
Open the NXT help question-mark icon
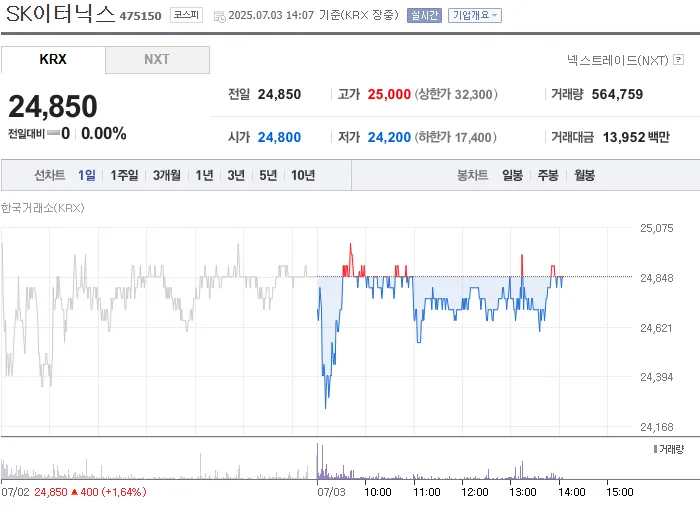(679, 59)
